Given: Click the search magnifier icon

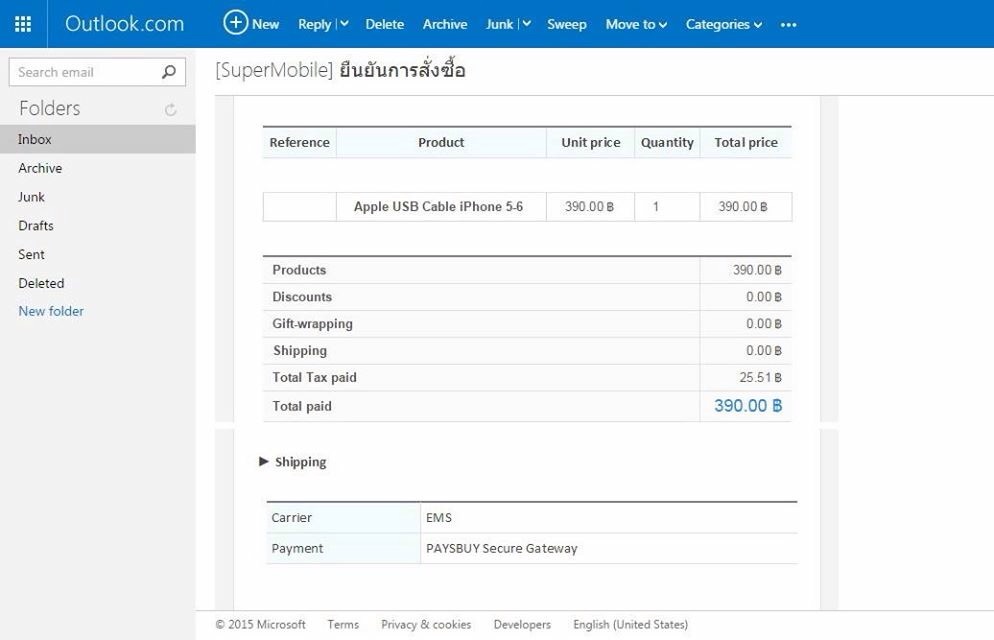Looking at the screenshot, I should (169, 72).
